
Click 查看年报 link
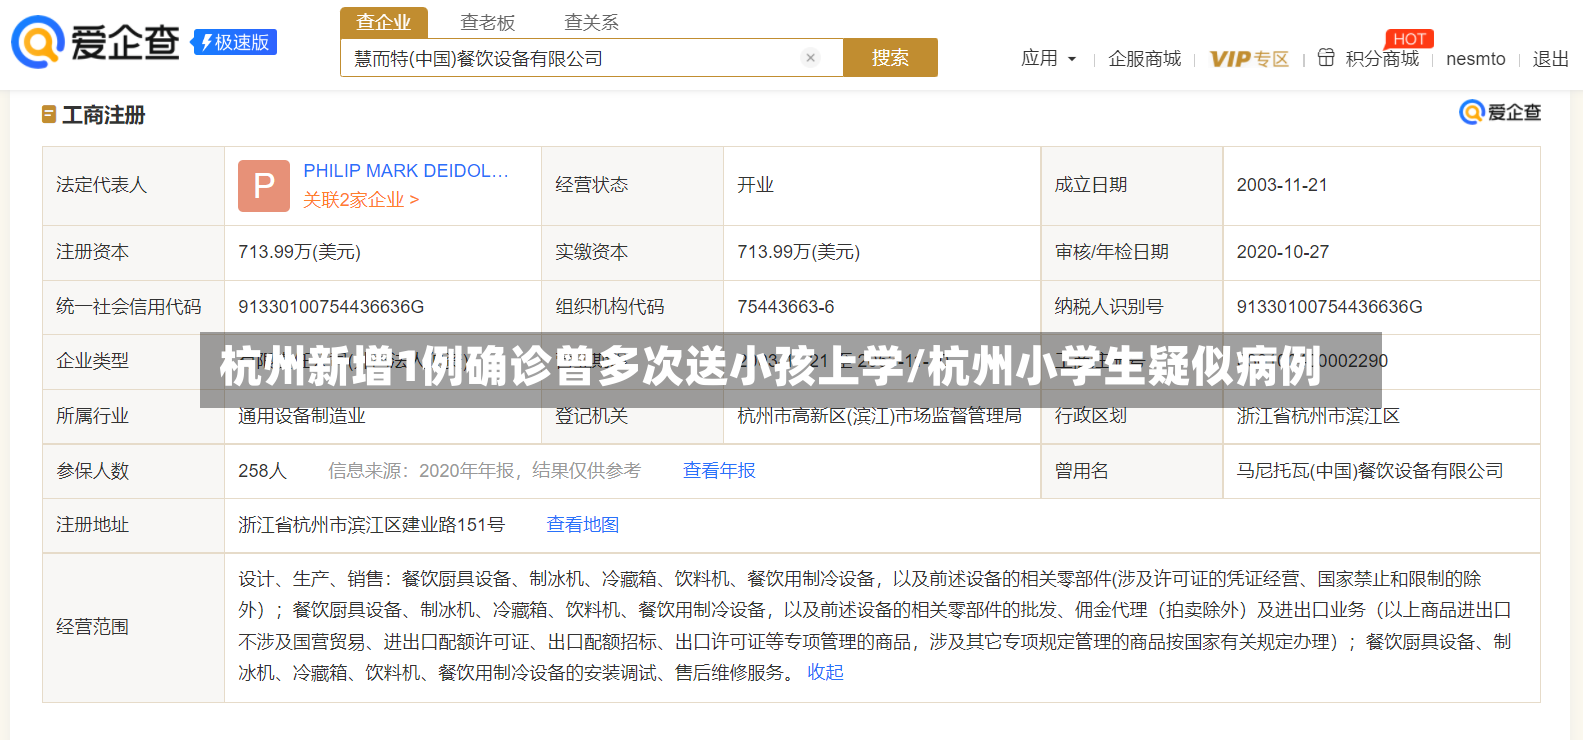click(x=719, y=471)
